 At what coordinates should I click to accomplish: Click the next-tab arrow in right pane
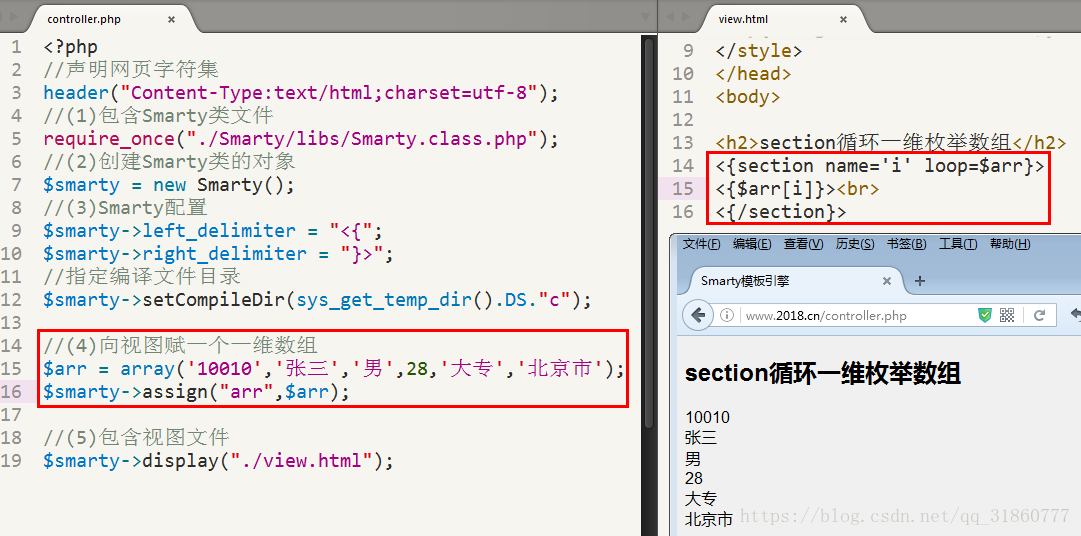tap(685, 16)
